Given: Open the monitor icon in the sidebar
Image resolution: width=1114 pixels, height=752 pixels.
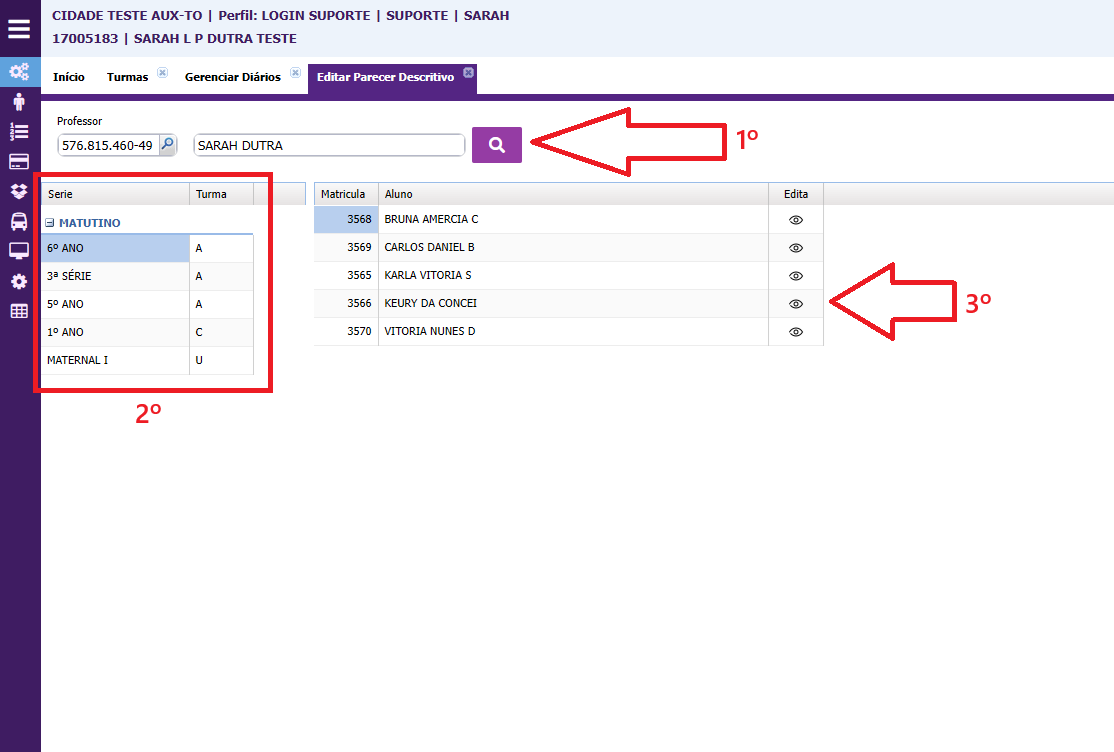Looking at the screenshot, I should (19, 251).
